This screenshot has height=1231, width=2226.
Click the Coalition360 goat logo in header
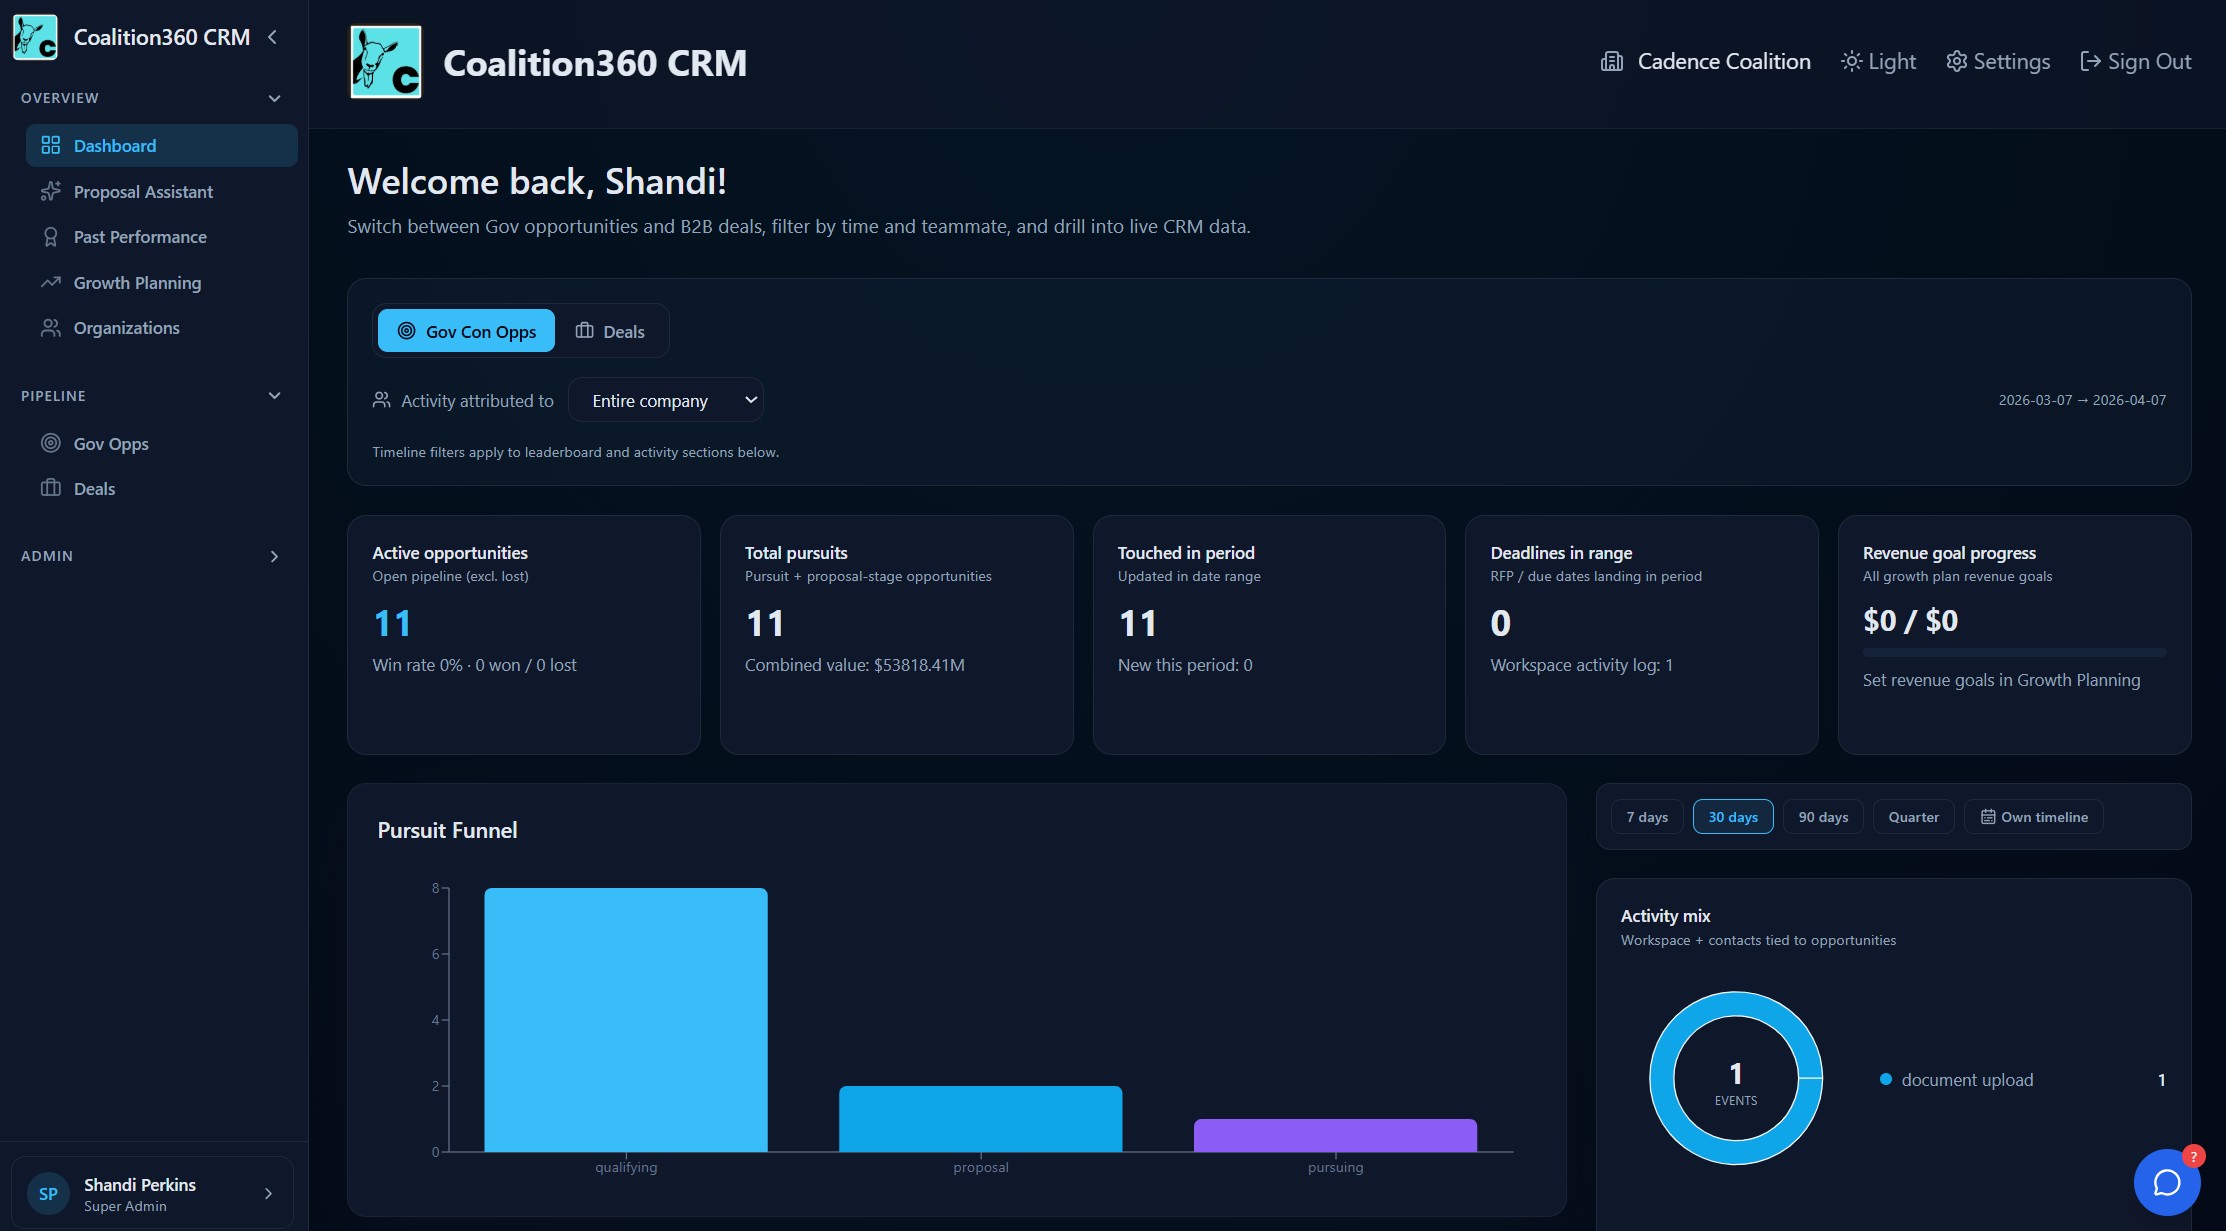click(x=385, y=62)
